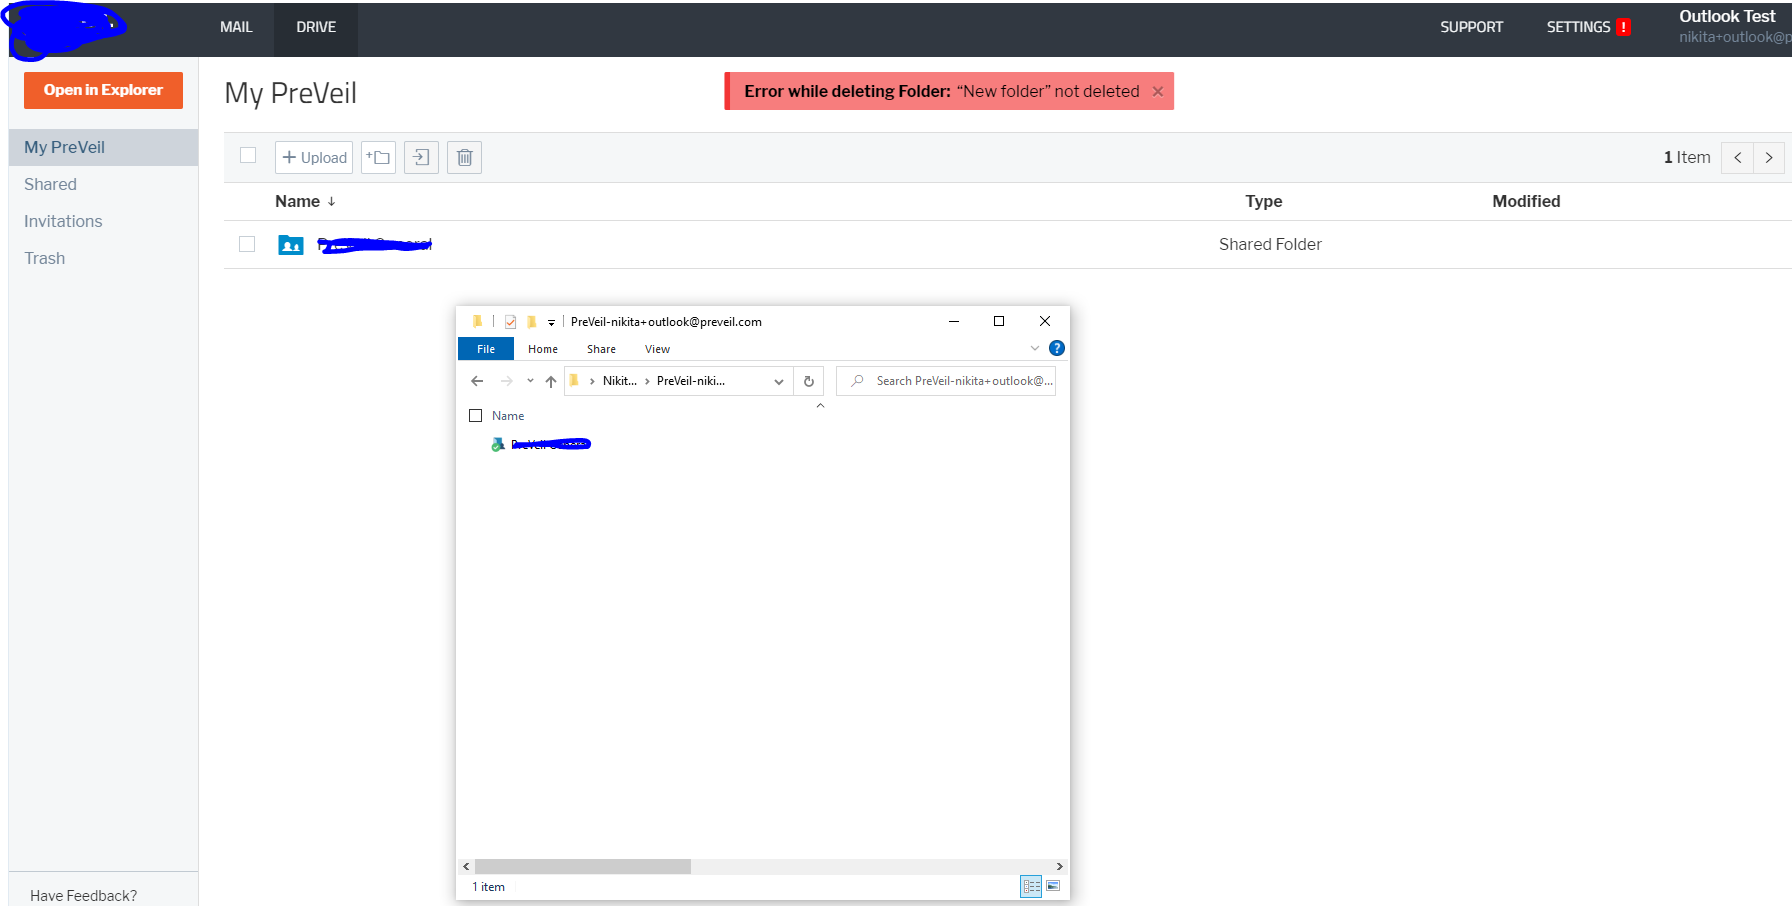Screen dimensions: 1792x906
Task: Open Quick Access Toolbar customization arrow
Action: point(552,321)
